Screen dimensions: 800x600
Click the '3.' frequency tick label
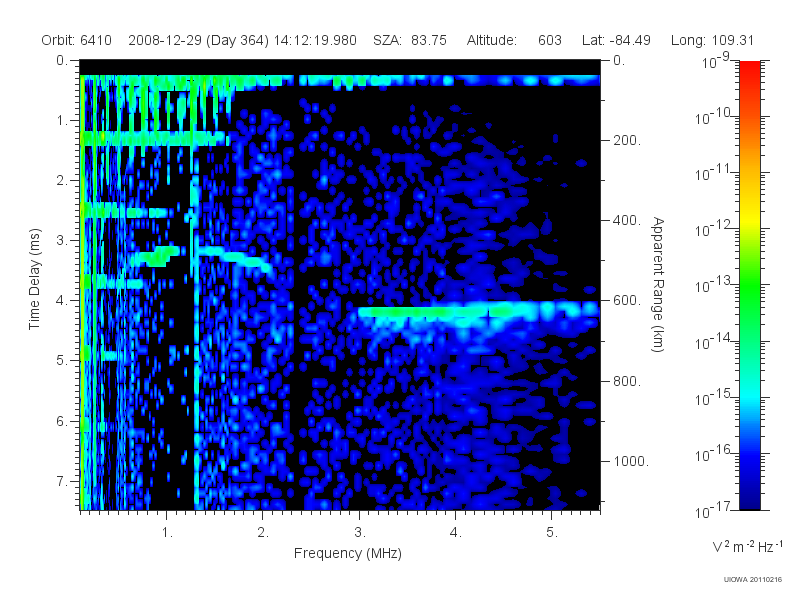(360, 533)
